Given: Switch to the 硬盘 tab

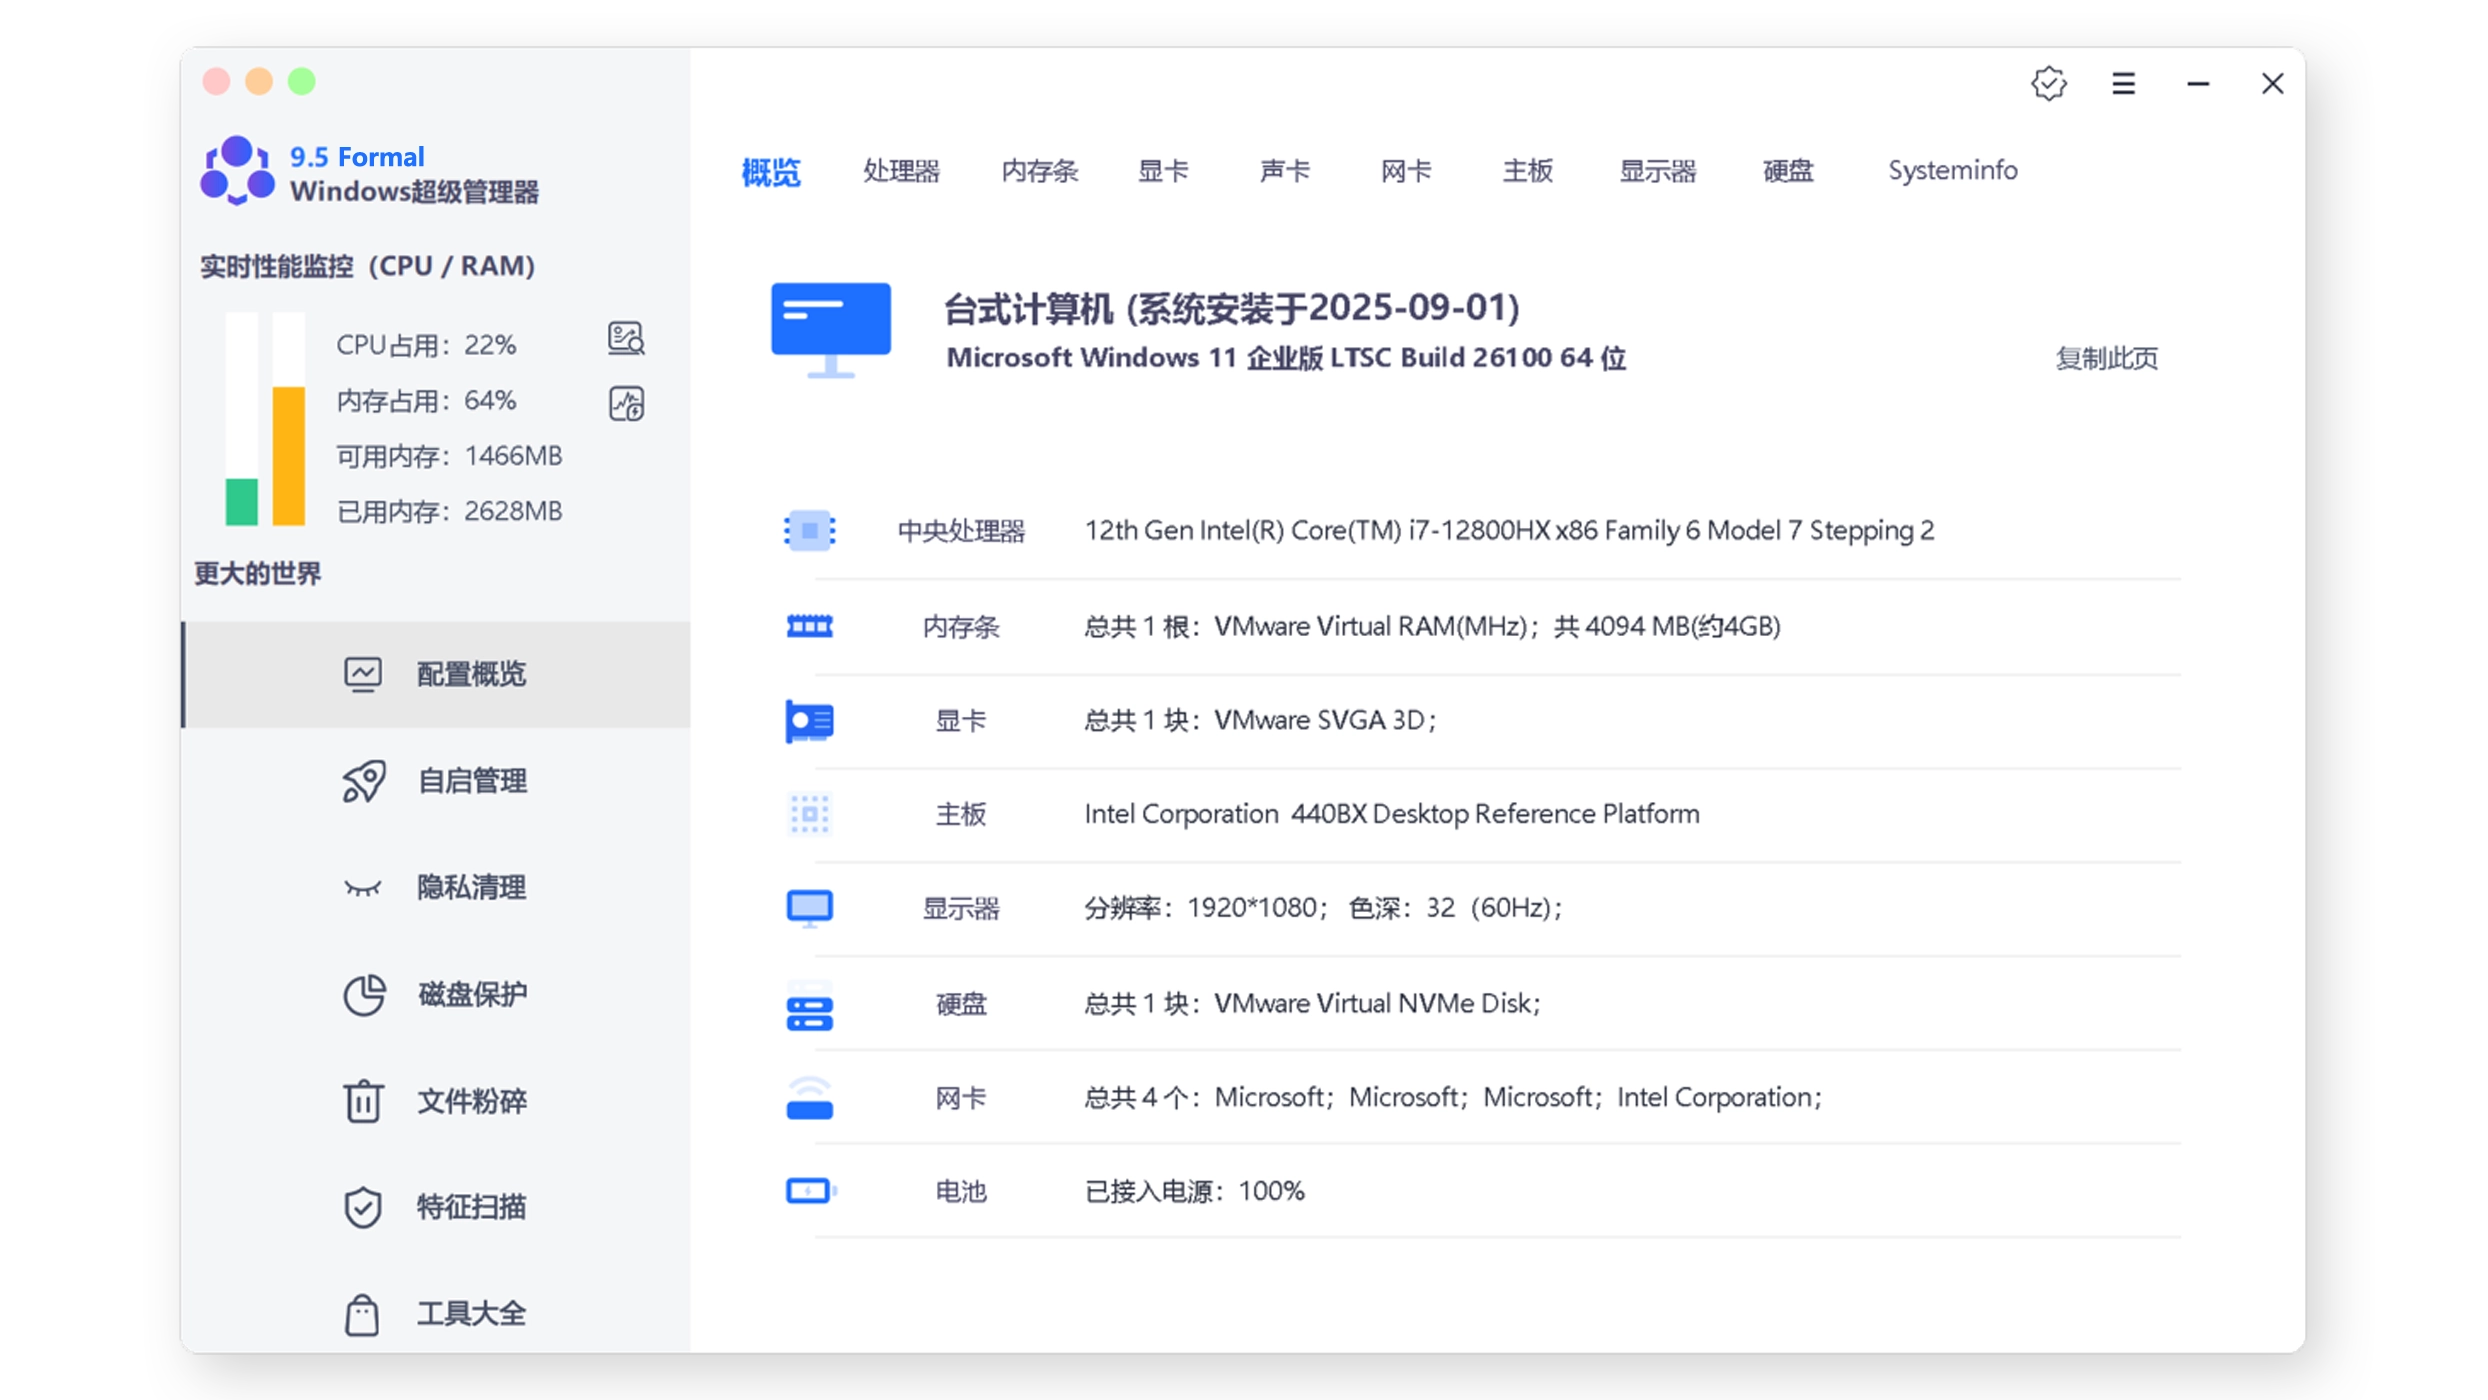Looking at the screenshot, I should point(1787,171).
